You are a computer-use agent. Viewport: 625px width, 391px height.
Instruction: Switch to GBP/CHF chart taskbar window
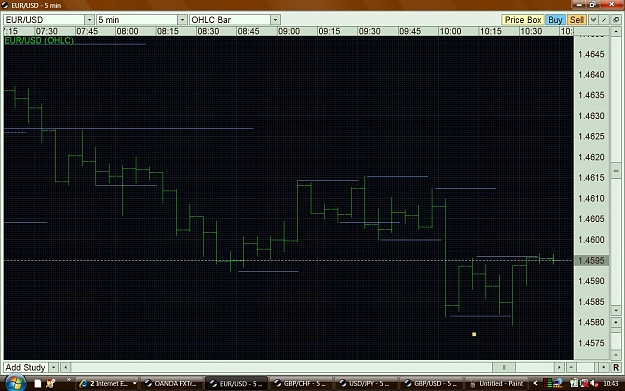[300, 383]
